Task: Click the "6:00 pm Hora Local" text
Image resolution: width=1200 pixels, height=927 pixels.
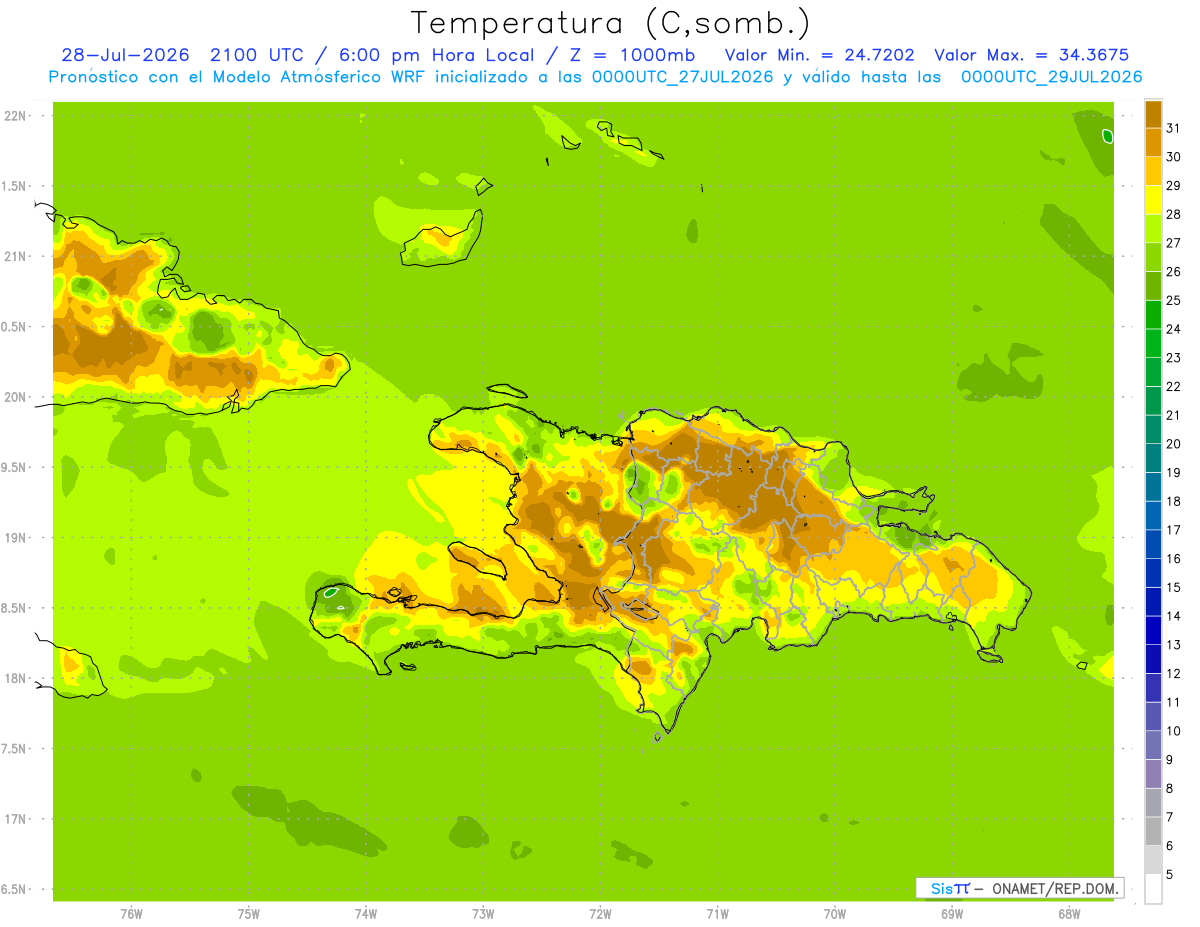Action: [436, 55]
